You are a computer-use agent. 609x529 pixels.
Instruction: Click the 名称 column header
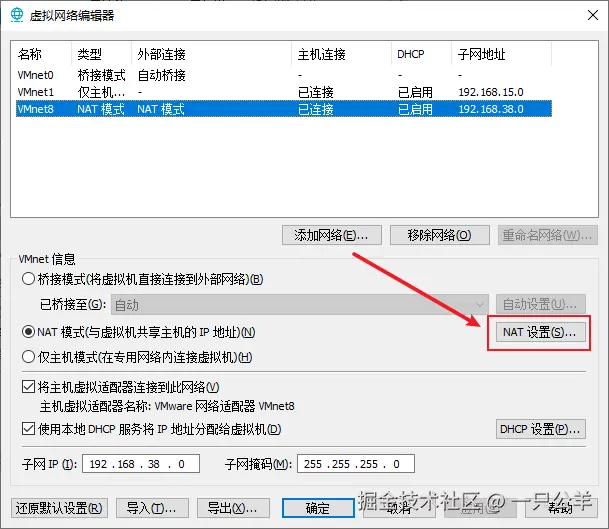[43, 54]
